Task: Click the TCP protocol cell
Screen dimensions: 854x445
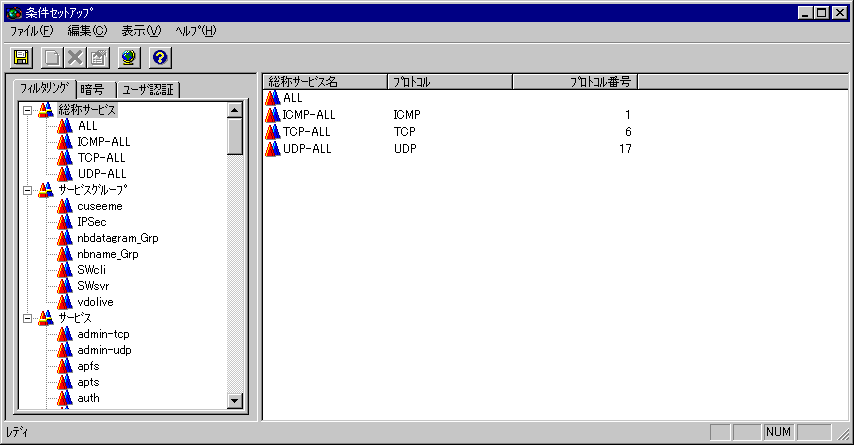Action: (405, 132)
